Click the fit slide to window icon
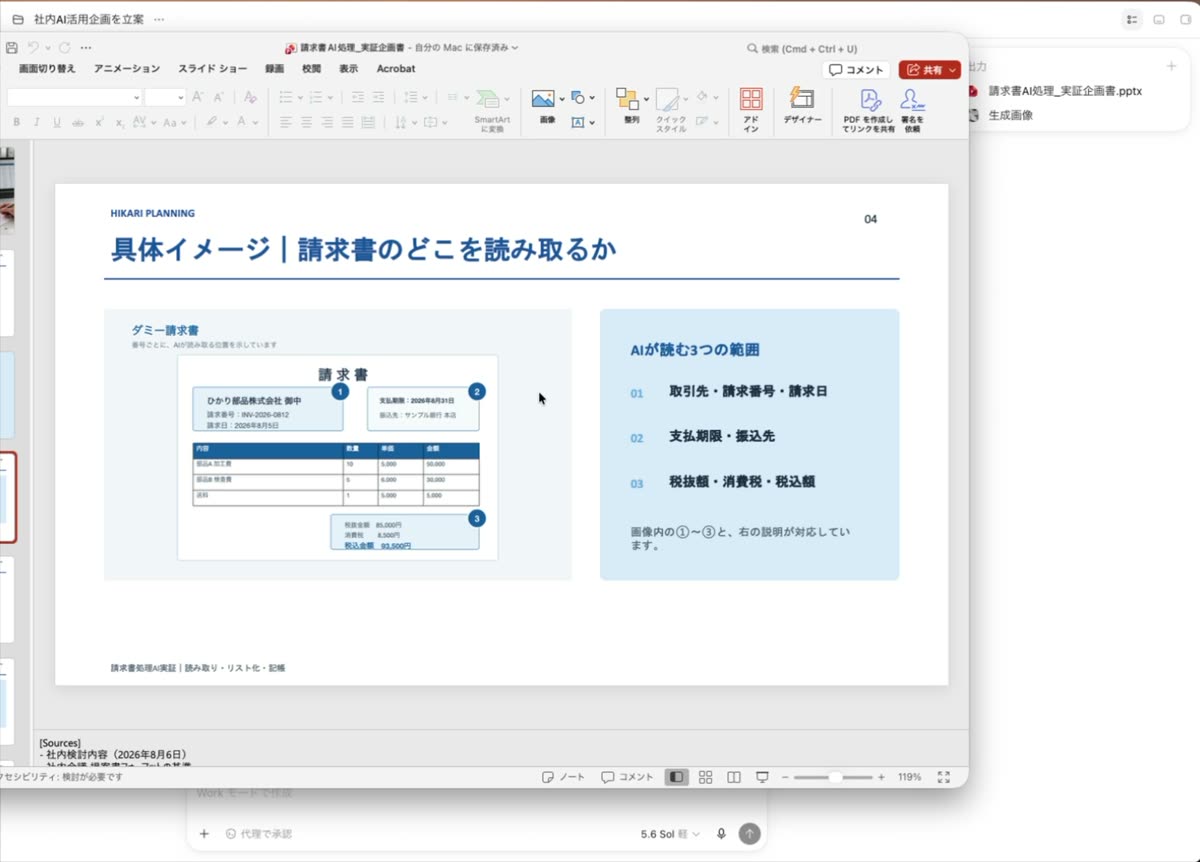This screenshot has height=862, width=1200. tap(944, 777)
